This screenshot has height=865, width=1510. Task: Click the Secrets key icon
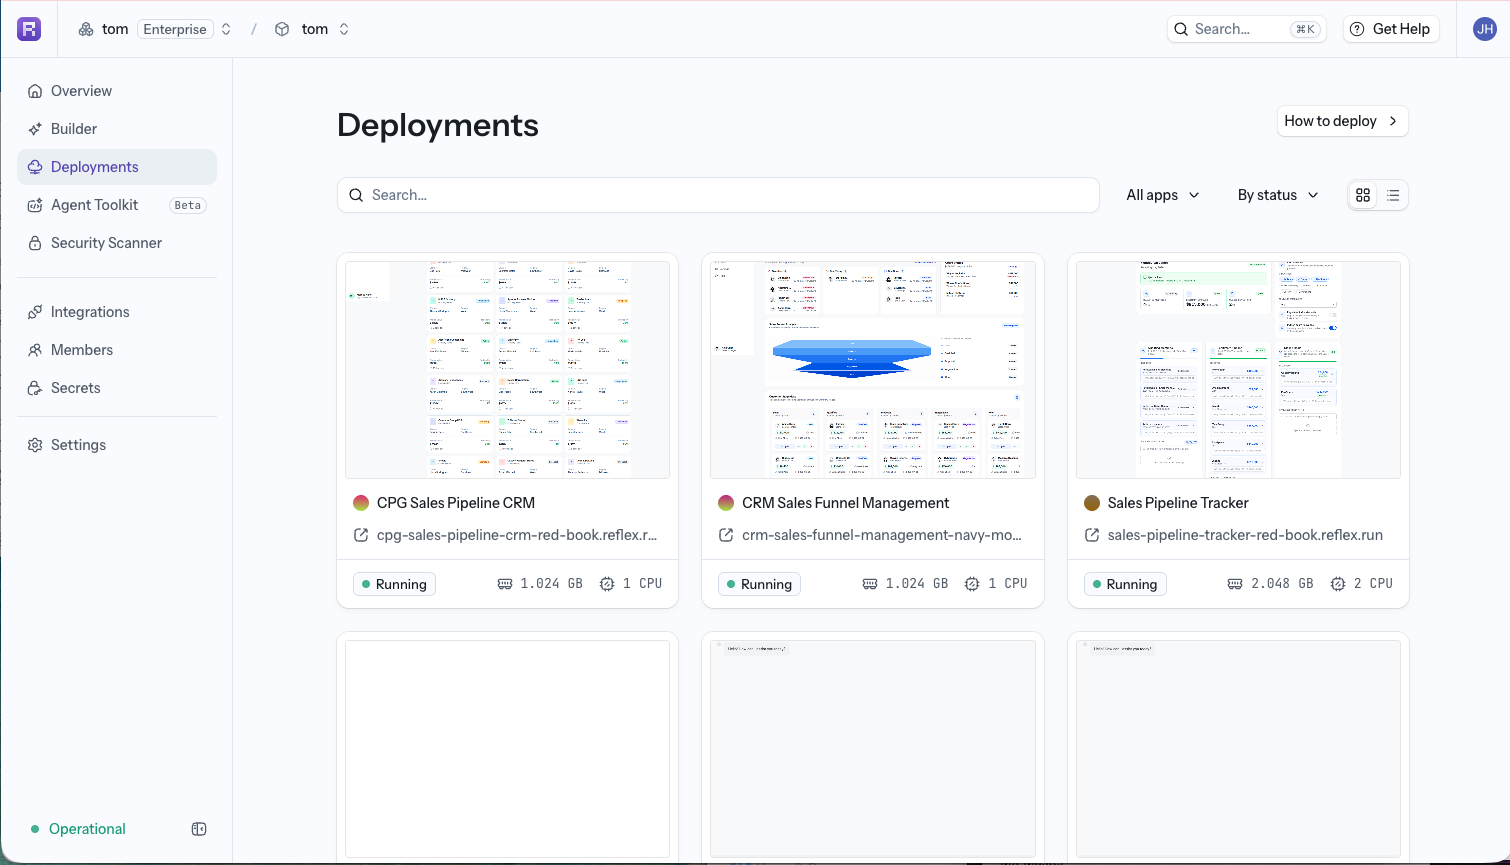(35, 388)
